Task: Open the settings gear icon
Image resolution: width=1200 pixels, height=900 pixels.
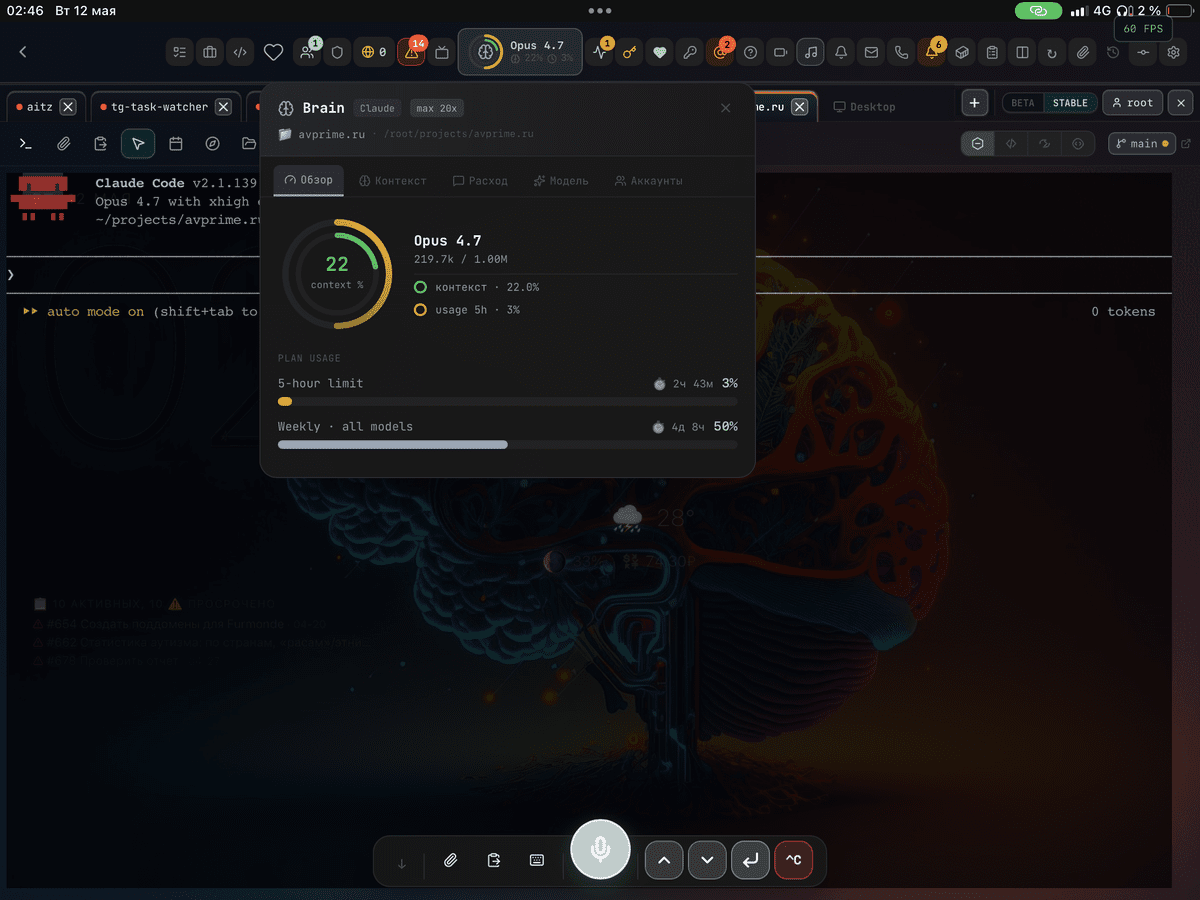Action: 1174,52
